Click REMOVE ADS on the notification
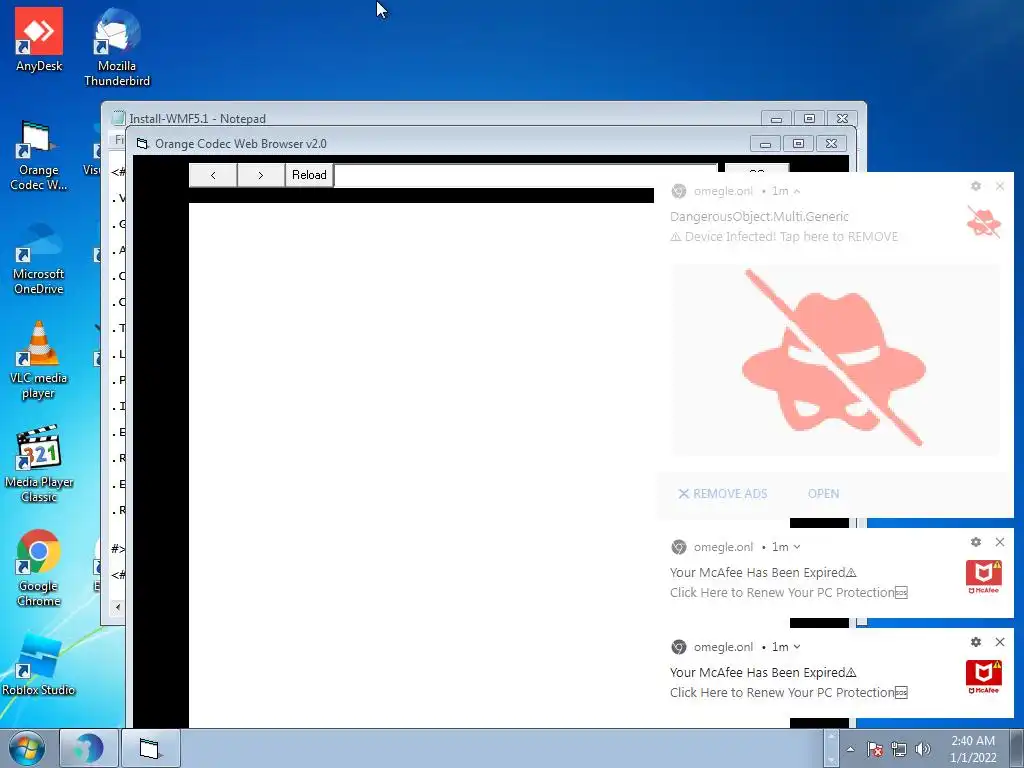This screenshot has width=1024, height=768. pyautogui.click(x=723, y=494)
